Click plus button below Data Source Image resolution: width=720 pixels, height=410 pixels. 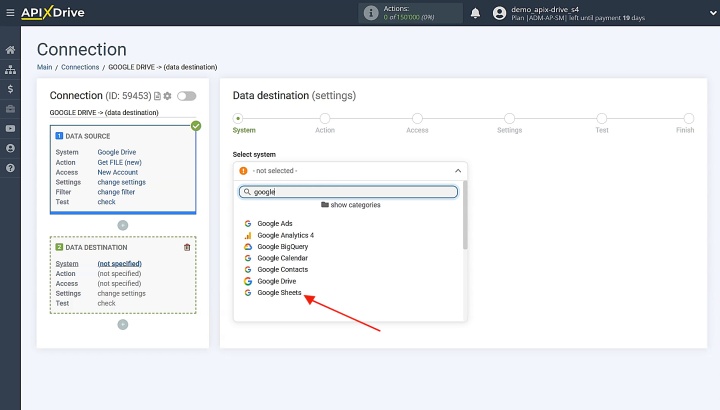tap(123, 225)
